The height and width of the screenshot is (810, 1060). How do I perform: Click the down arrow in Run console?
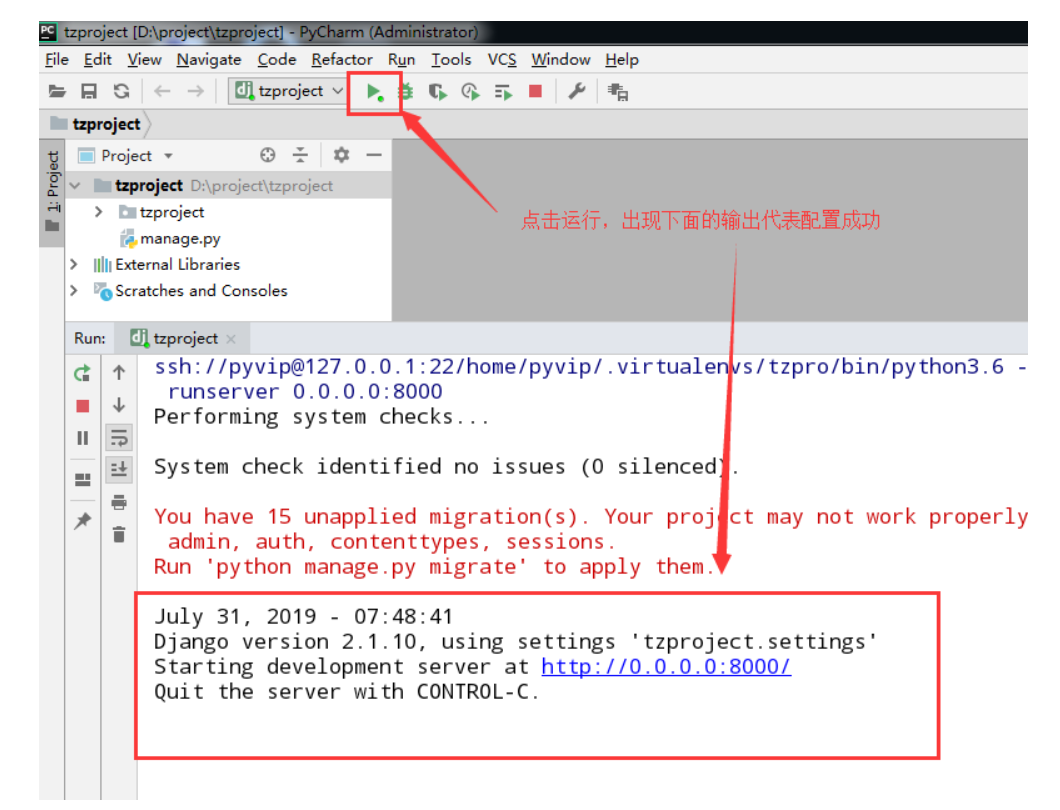119,405
